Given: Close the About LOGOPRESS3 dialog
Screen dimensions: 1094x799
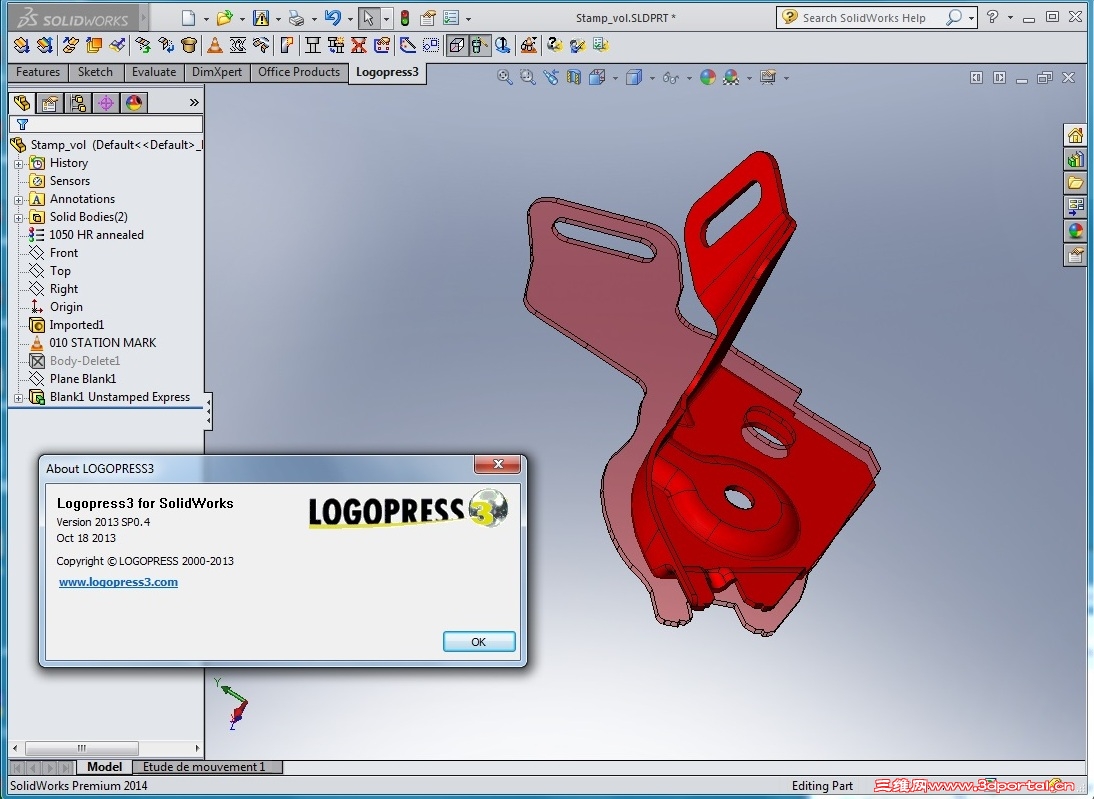Looking at the screenshot, I should click(x=497, y=464).
